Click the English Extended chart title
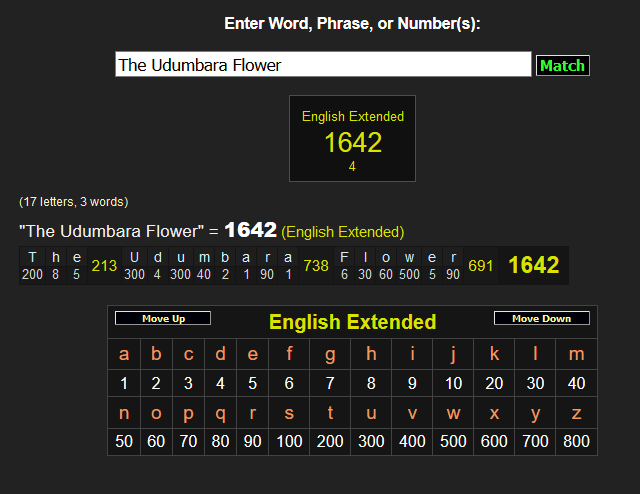This screenshot has width=640, height=494. (352, 322)
